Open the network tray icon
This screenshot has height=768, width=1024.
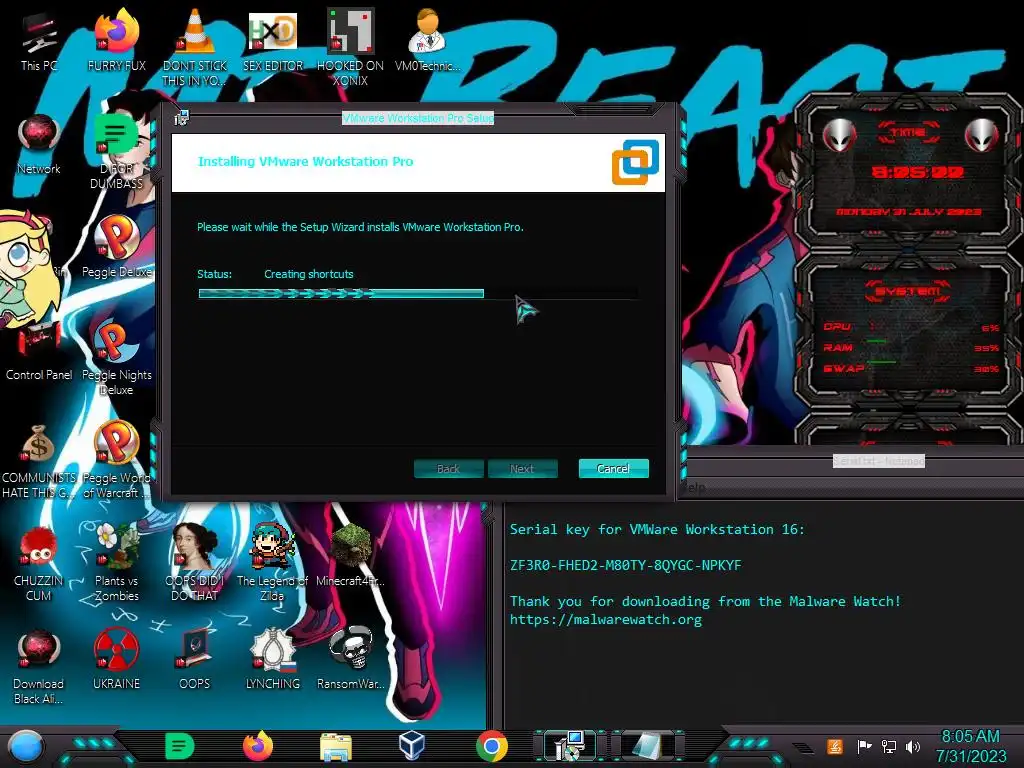pyautogui.click(x=888, y=746)
